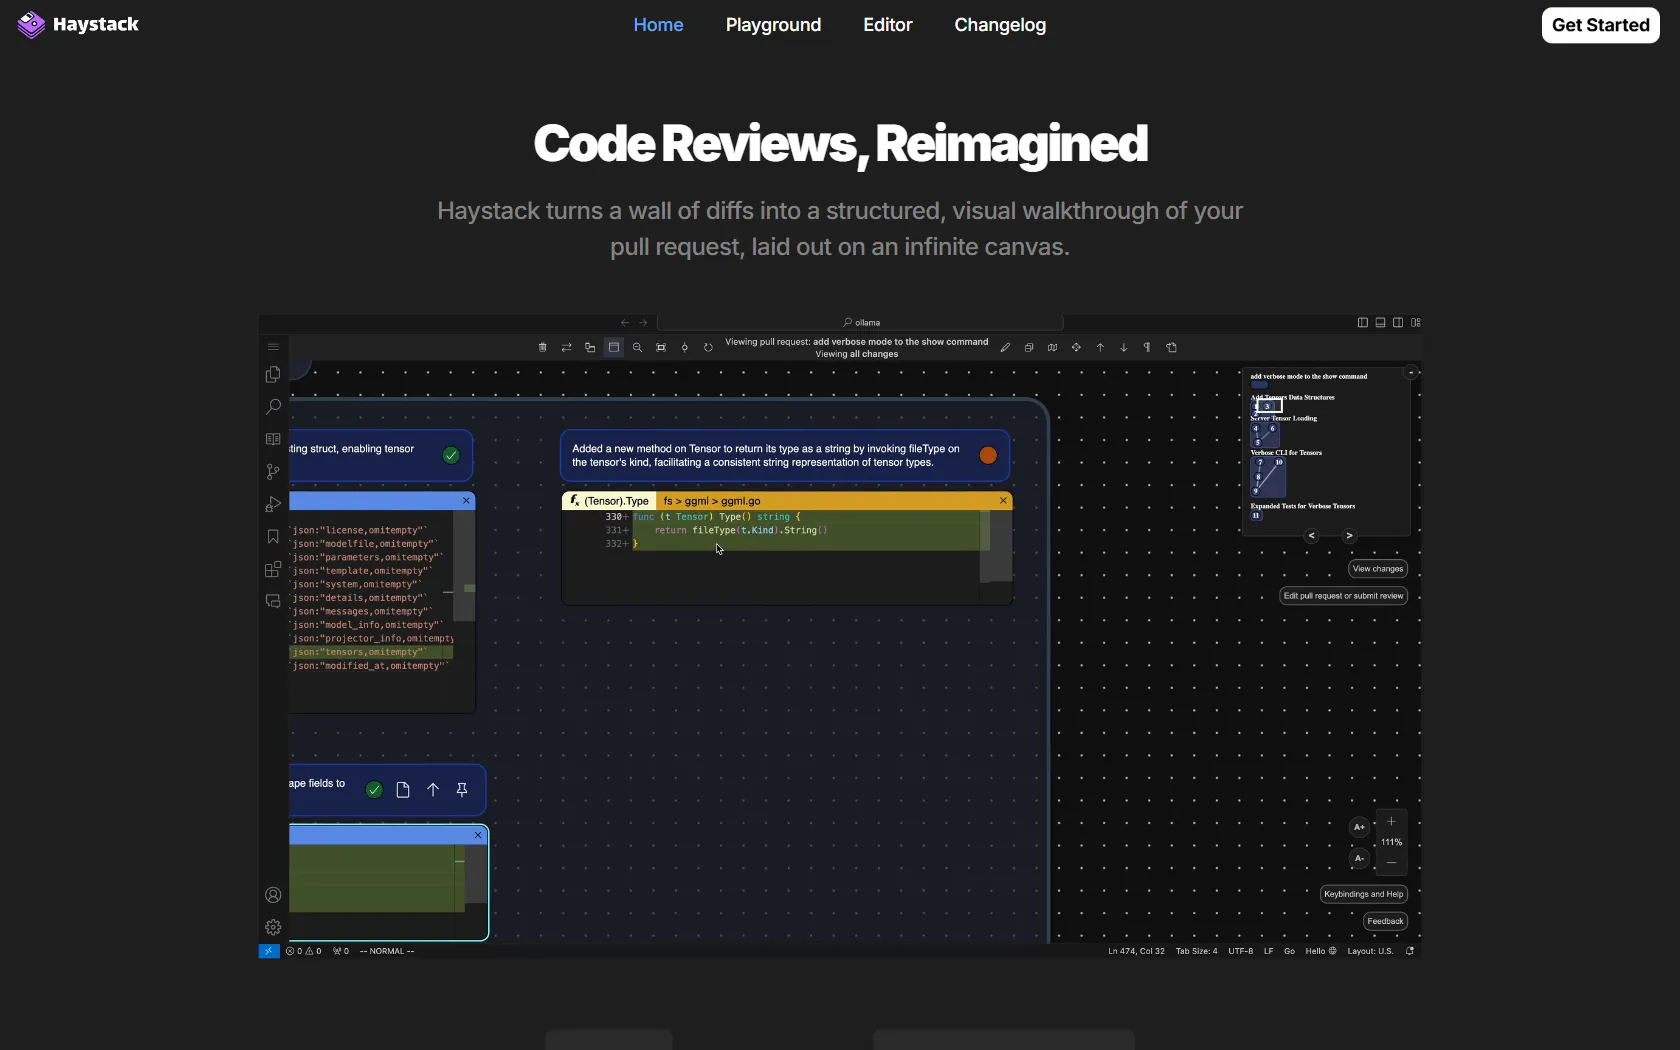1680x1050 pixels.
Task: Click the Keybindings and Help button
Action: tap(1363, 894)
